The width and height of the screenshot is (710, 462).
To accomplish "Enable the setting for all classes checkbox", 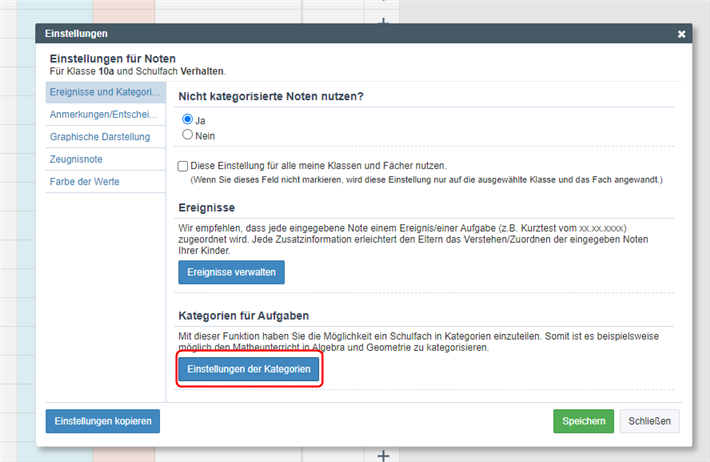I will [182, 166].
